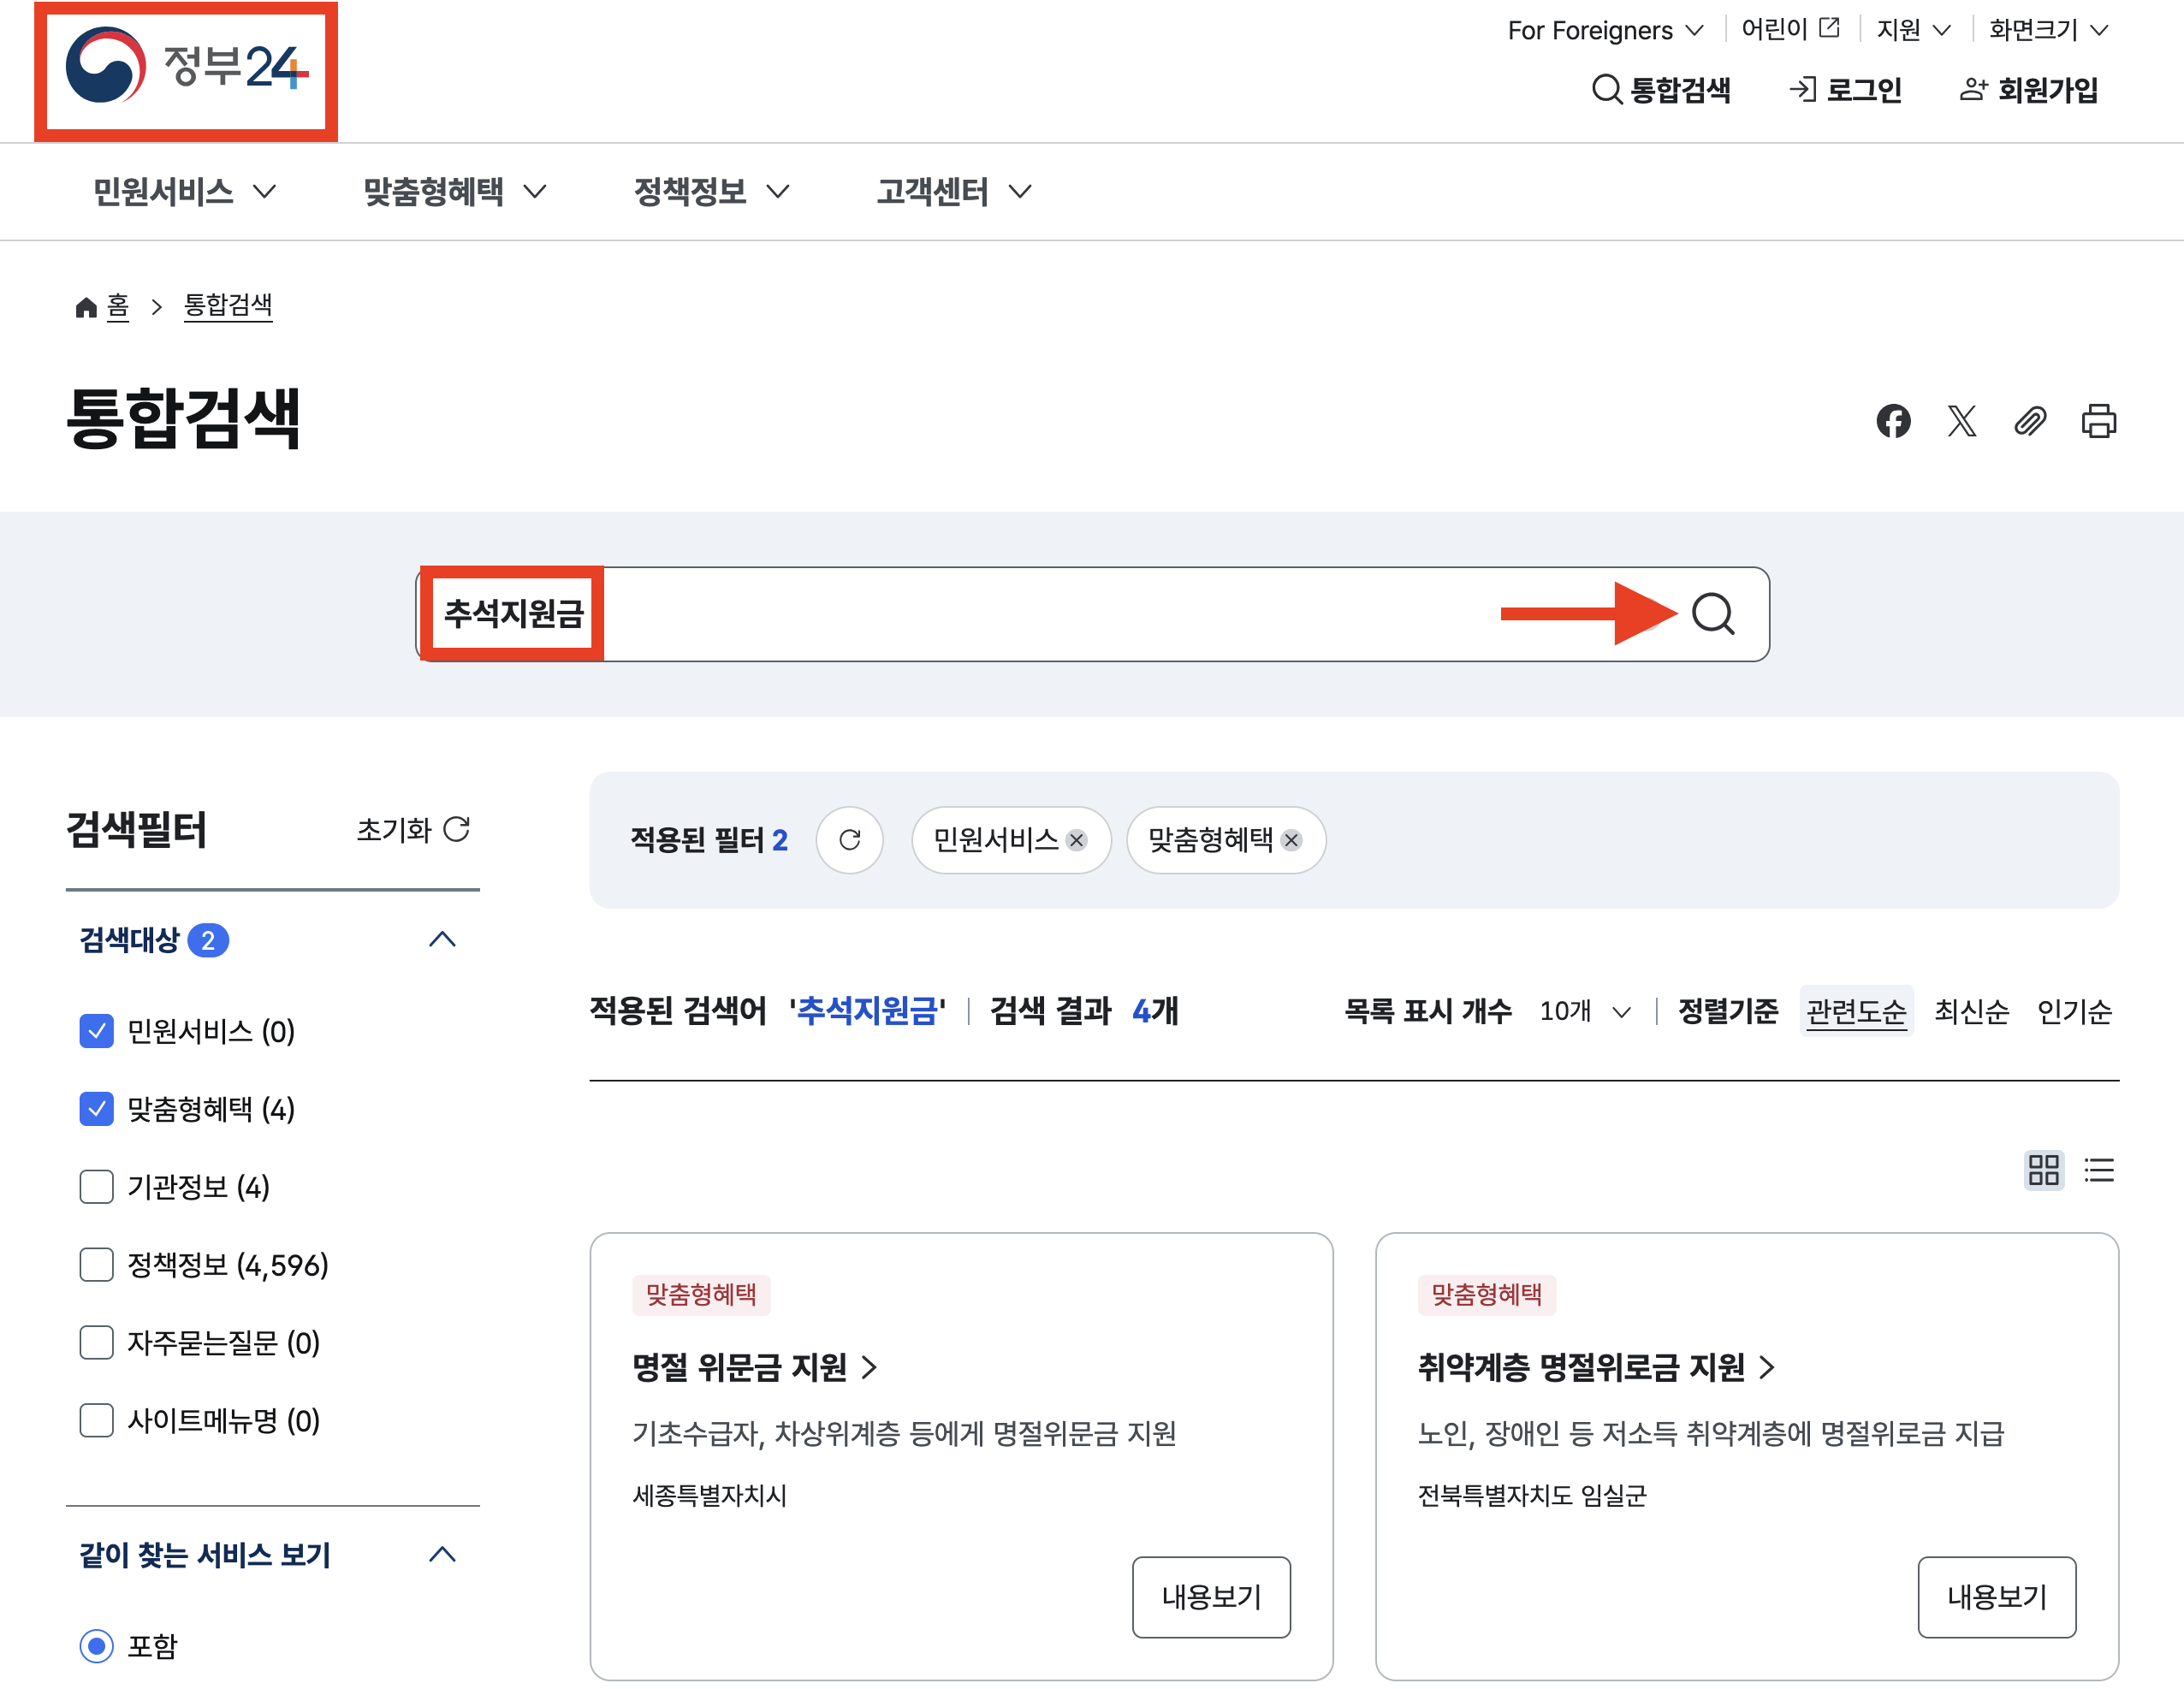This screenshot has height=1689, width=2184.
Task: Reset applied filters with circular refresh button
Action: click(849, 840)
